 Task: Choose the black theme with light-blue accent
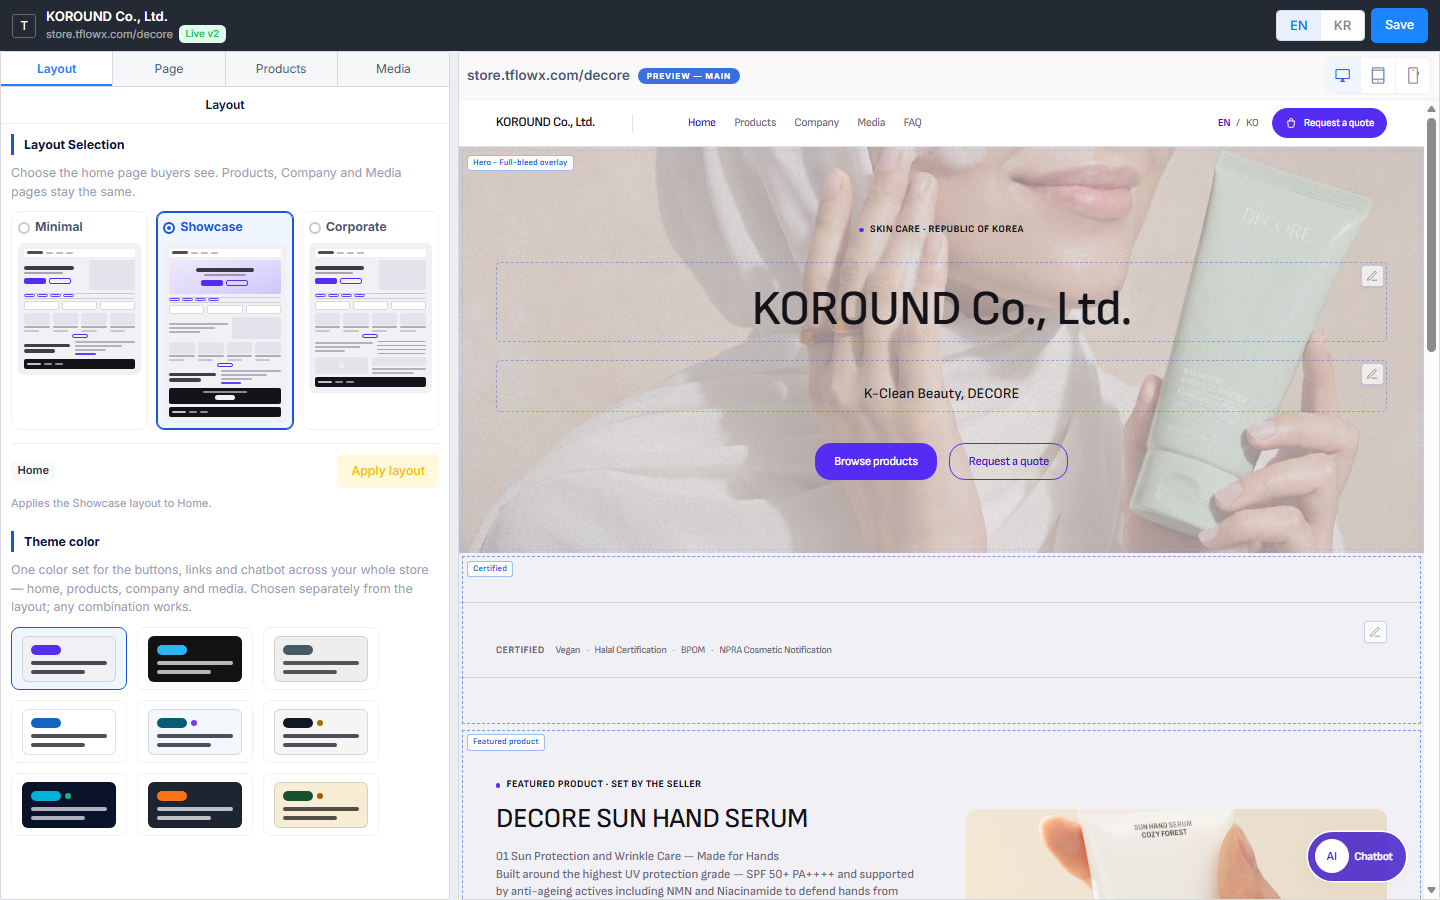point(195,659)
